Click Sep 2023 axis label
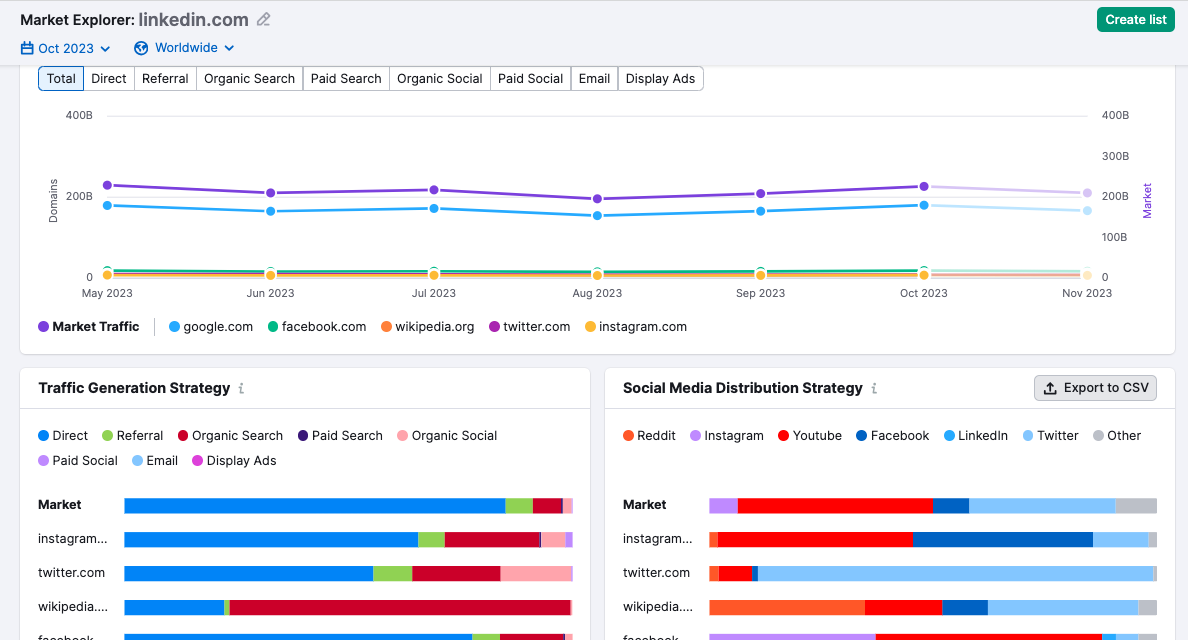Screen dimensions: 1188x640 761,293
